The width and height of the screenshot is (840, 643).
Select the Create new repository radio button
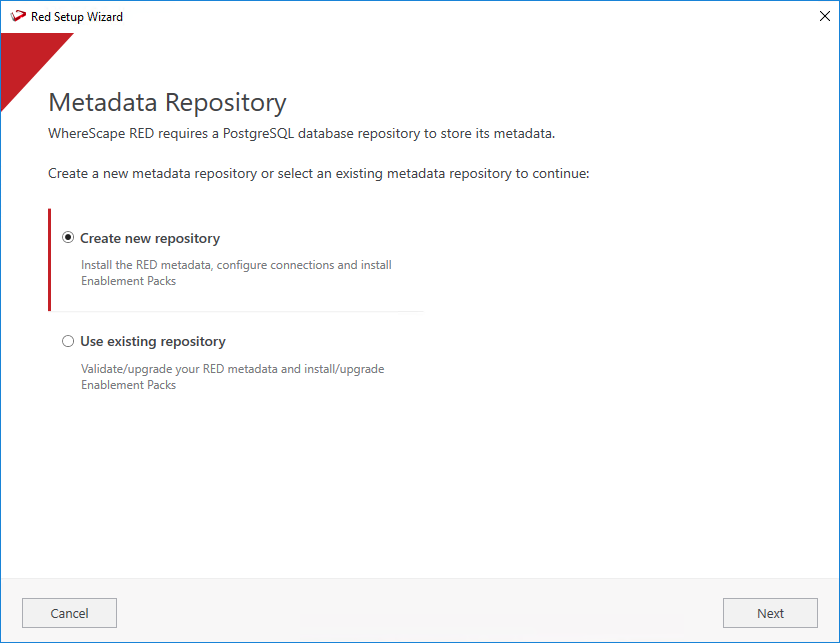pyautogui.click(x=68, y=238)
